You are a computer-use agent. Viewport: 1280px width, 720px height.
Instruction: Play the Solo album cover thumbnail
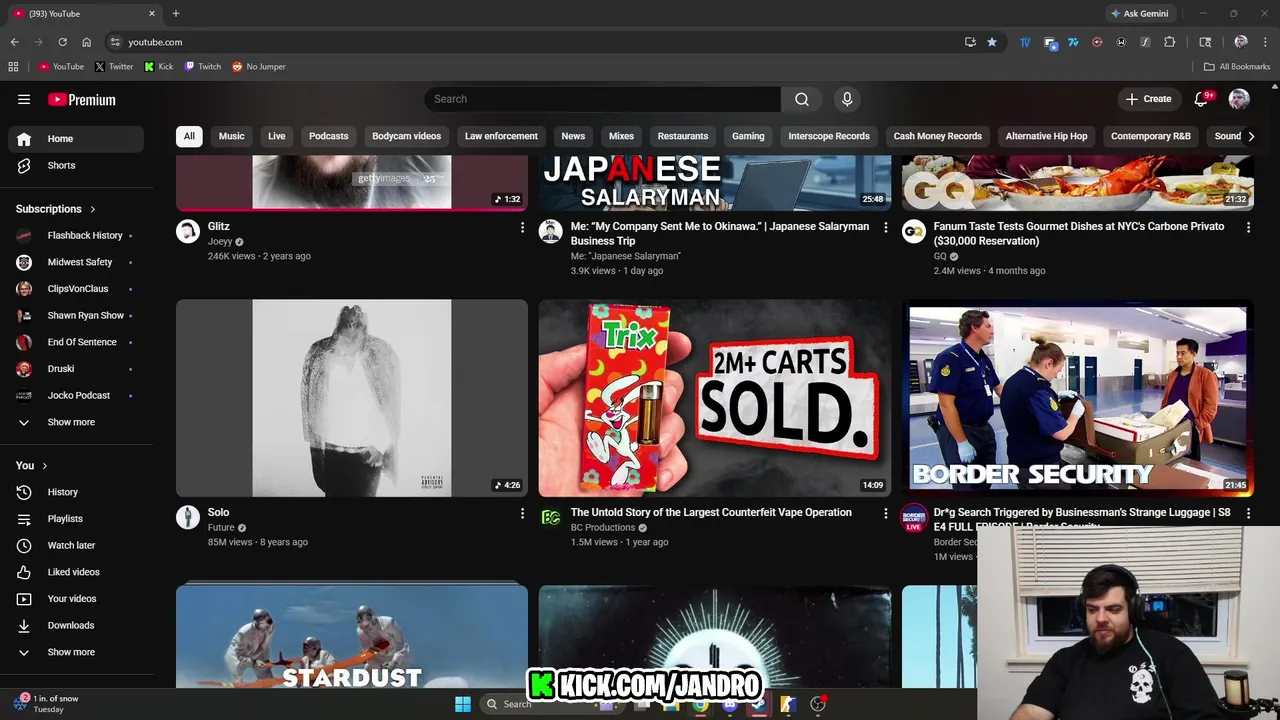(x=352, y=398)
